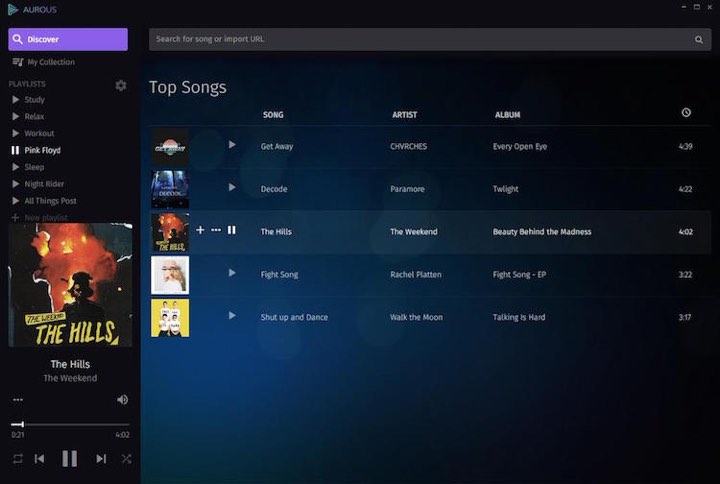Open player options ellipsis above progress bar

17,400
